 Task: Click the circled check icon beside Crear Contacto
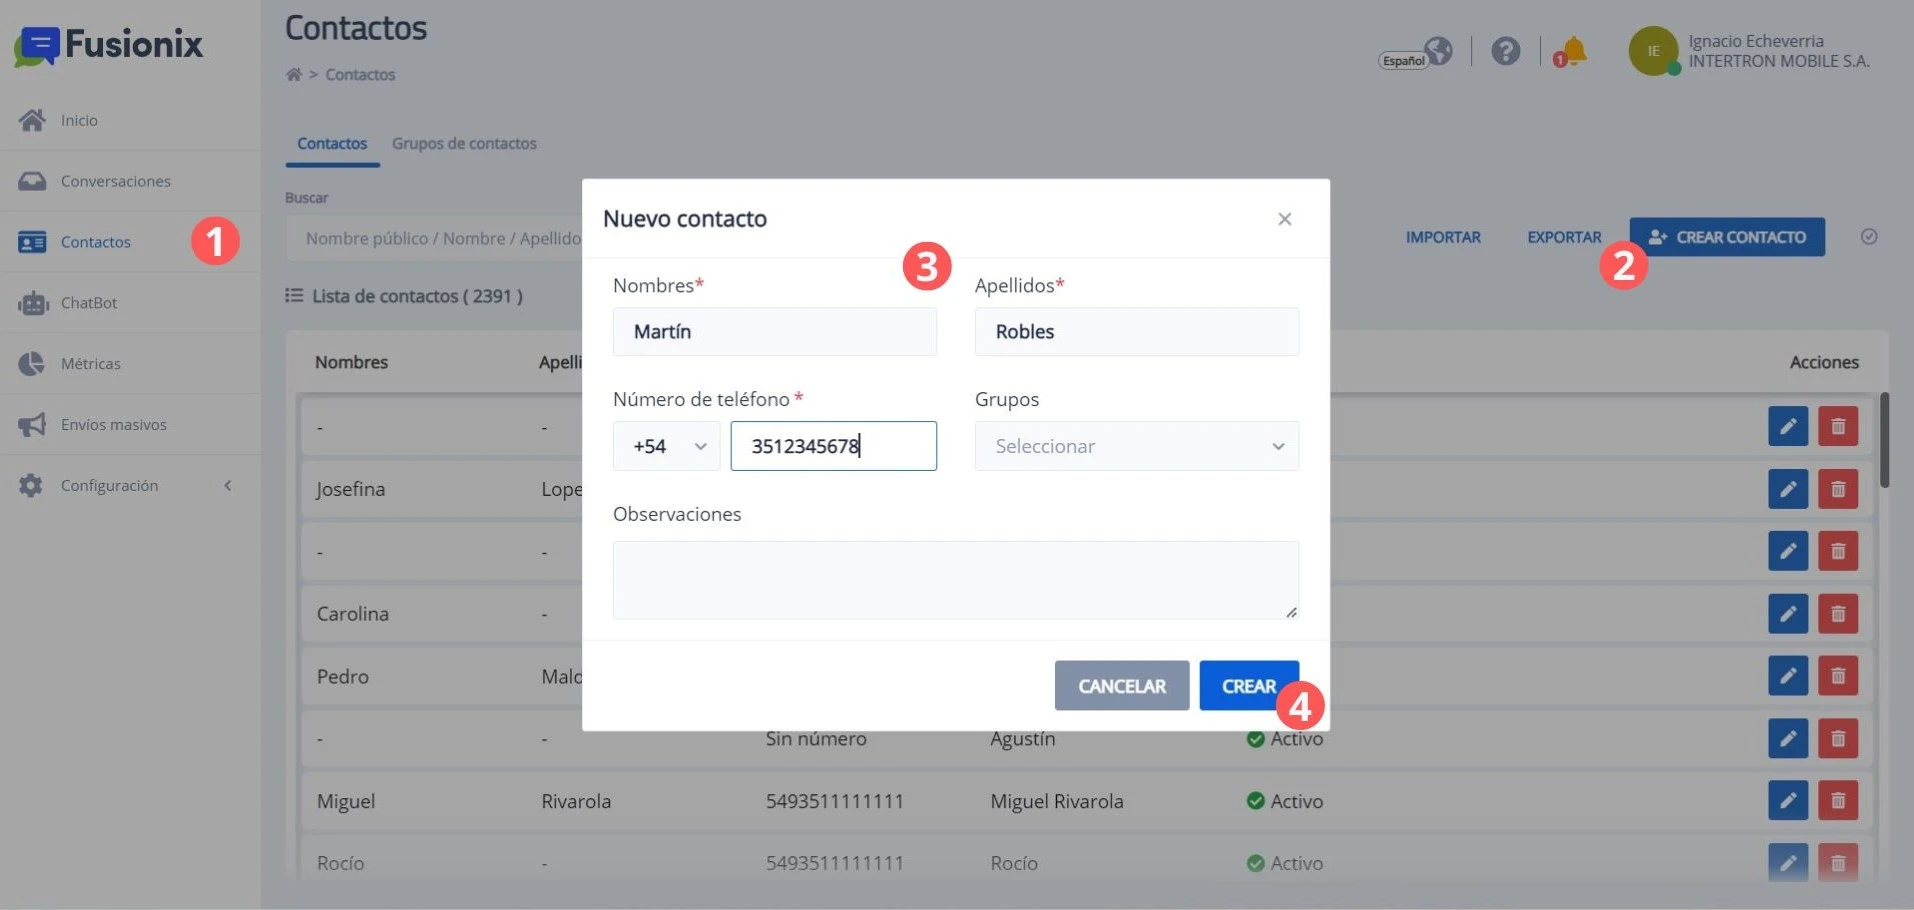[1868, 237]
